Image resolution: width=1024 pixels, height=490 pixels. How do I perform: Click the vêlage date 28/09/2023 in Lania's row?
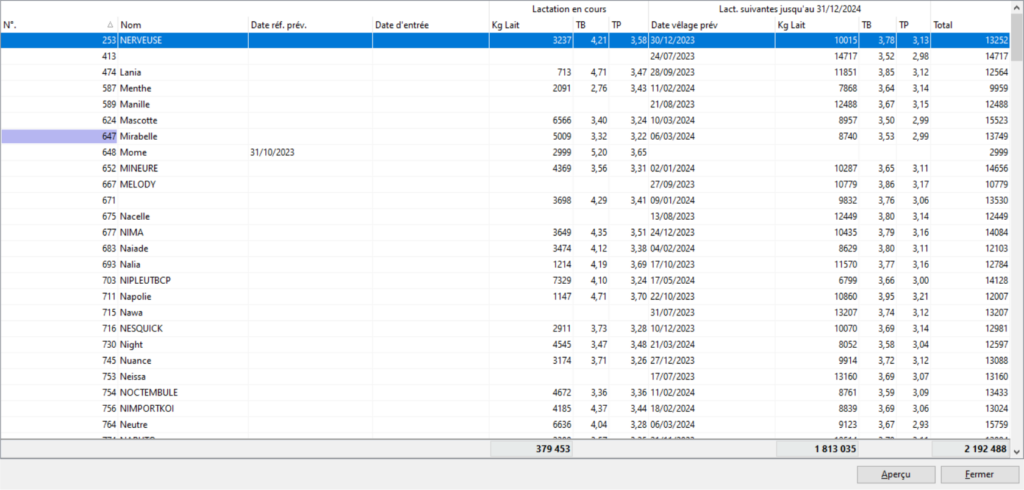pyautogui.click(x=673, y=72)
